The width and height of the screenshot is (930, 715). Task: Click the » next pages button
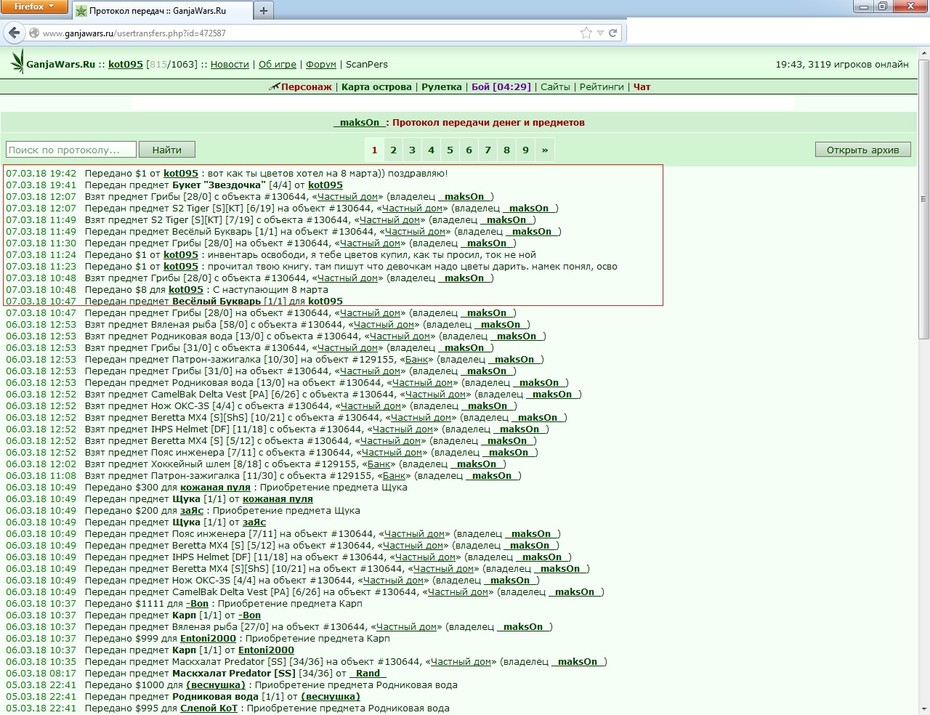[544, 150]
